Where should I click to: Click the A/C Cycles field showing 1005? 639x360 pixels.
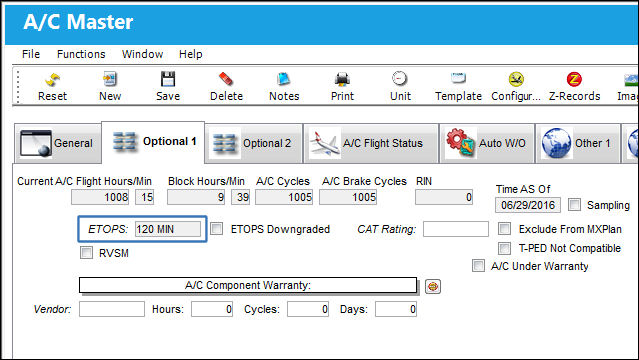[x=284, y=197]
